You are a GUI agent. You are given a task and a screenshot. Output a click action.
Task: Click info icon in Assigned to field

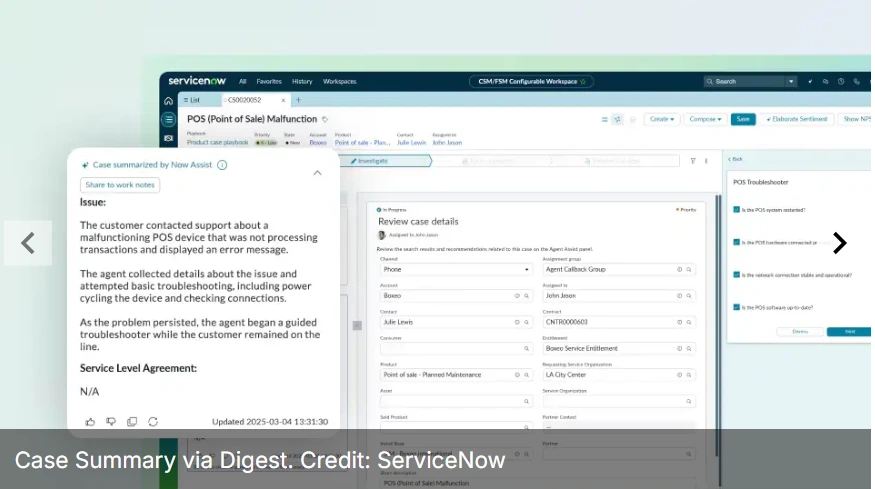tap(679, 296)
